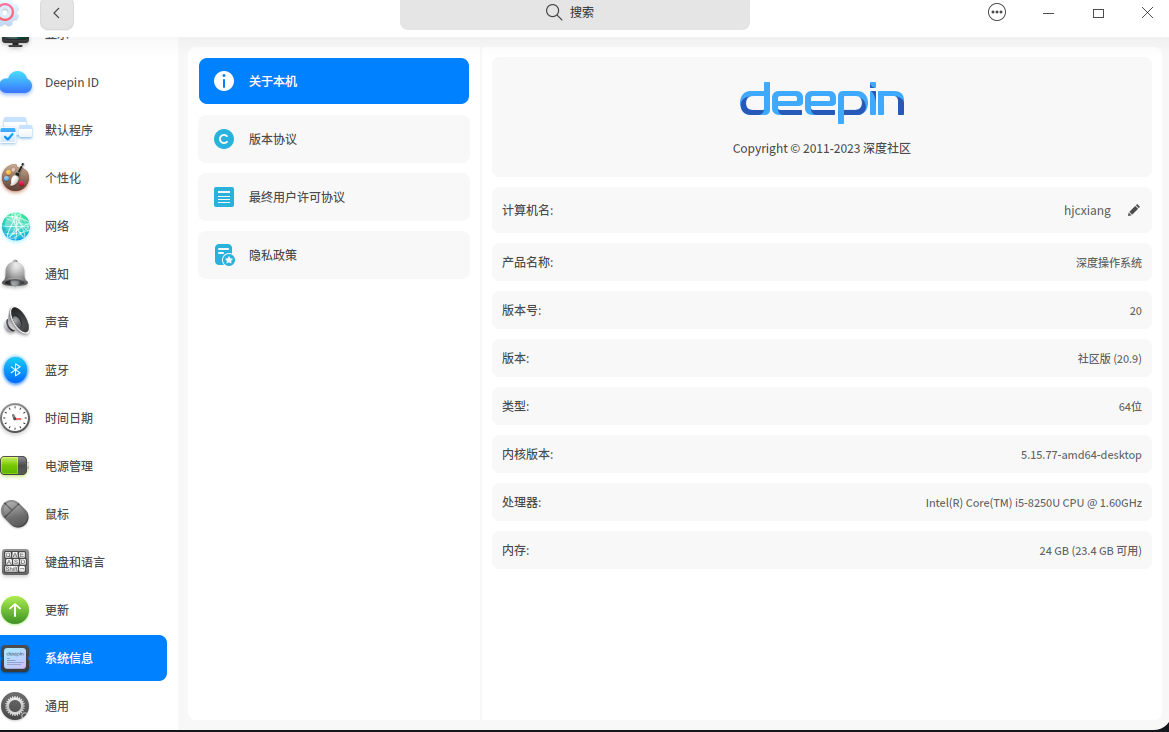The height and width of the screenshot is (732, 1169).
Task: Open Power Management (电源管理) battery icon
Action: tap(15, 466)
